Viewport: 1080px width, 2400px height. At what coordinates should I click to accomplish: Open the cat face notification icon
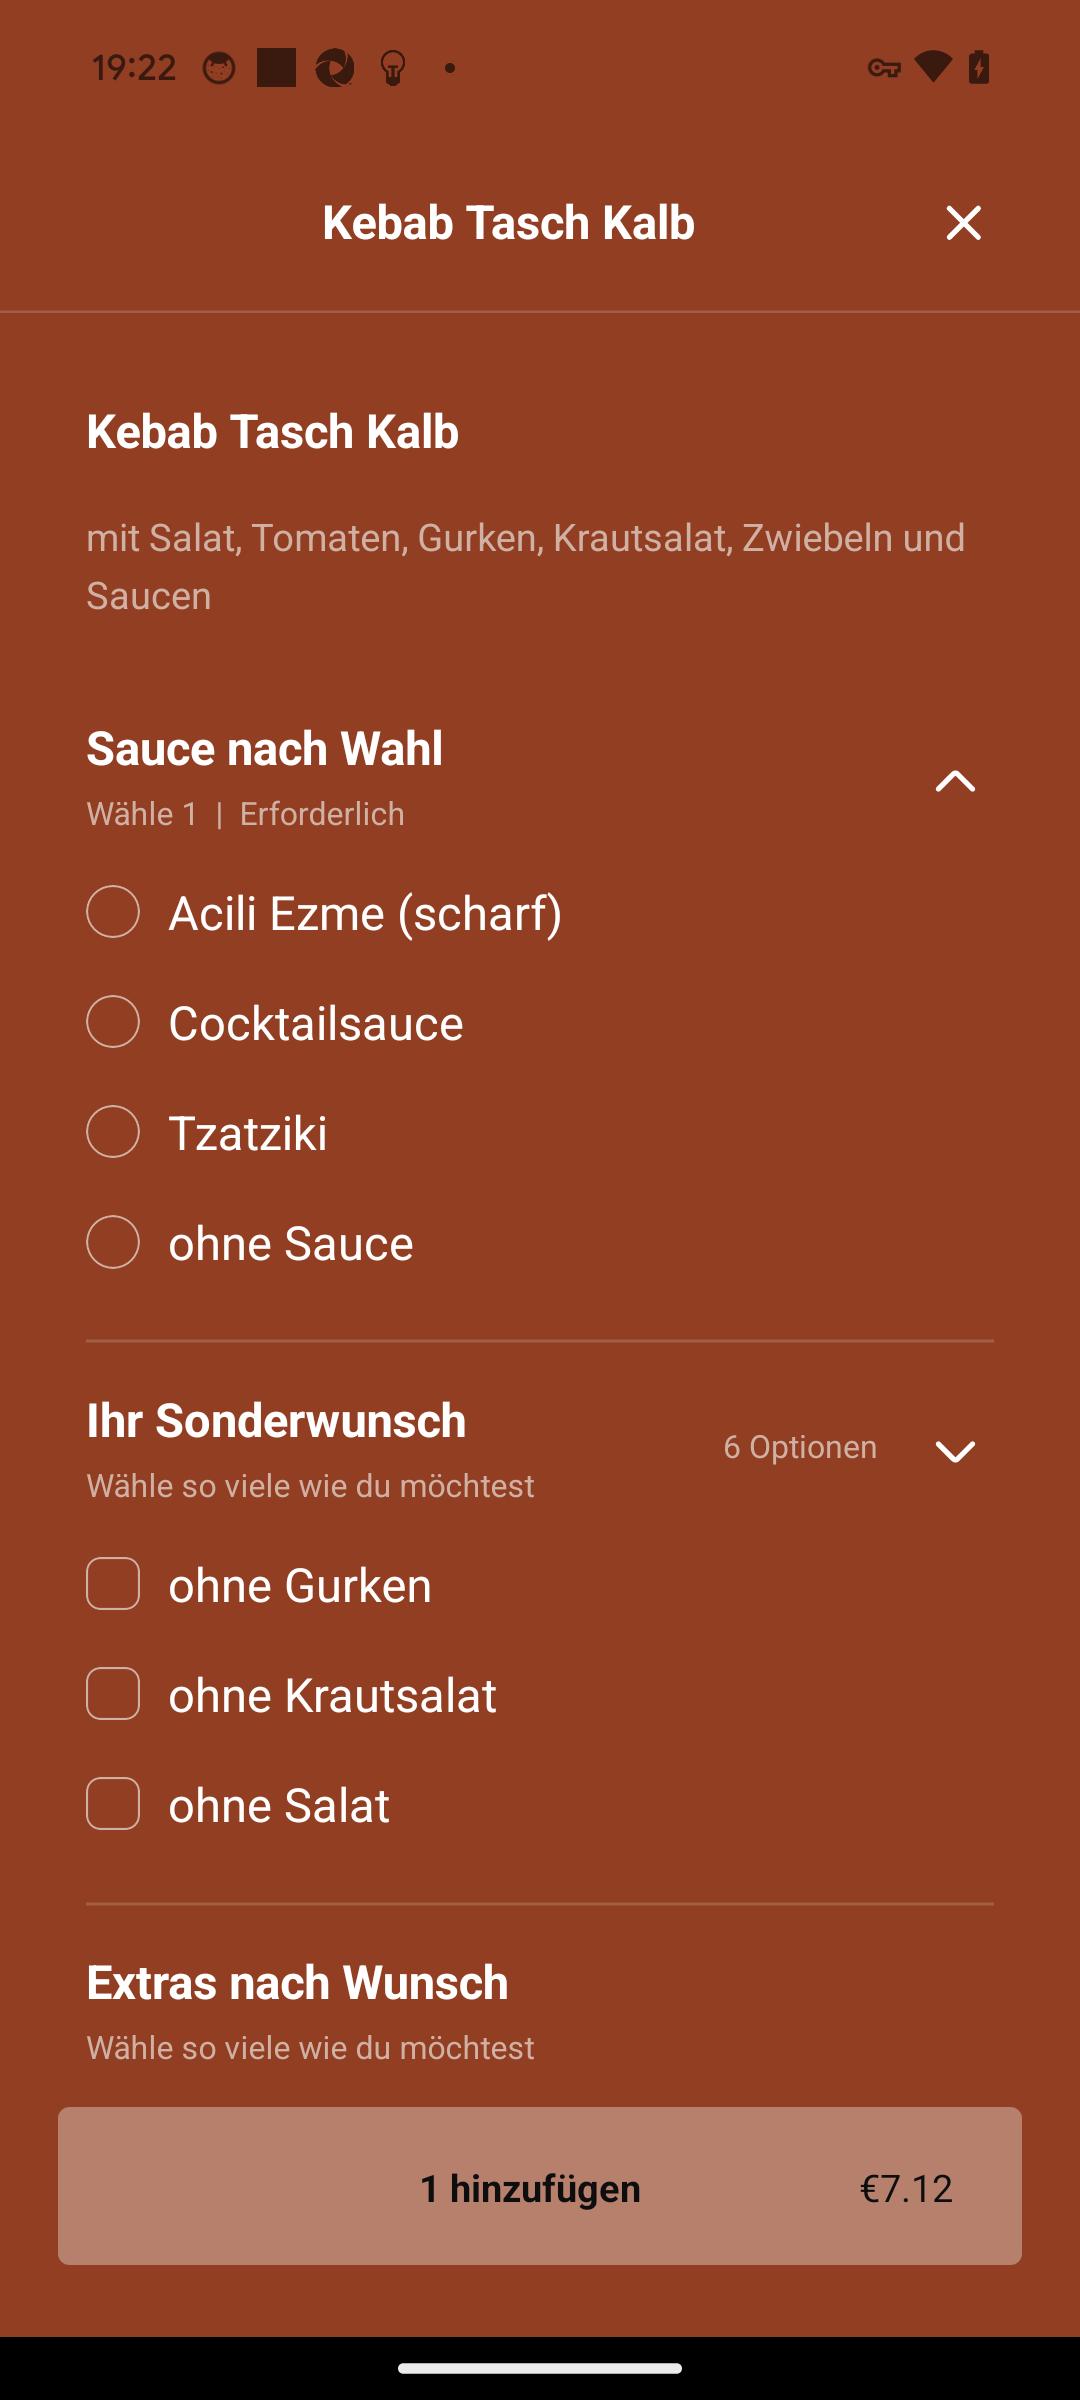[x=219, y=68]
